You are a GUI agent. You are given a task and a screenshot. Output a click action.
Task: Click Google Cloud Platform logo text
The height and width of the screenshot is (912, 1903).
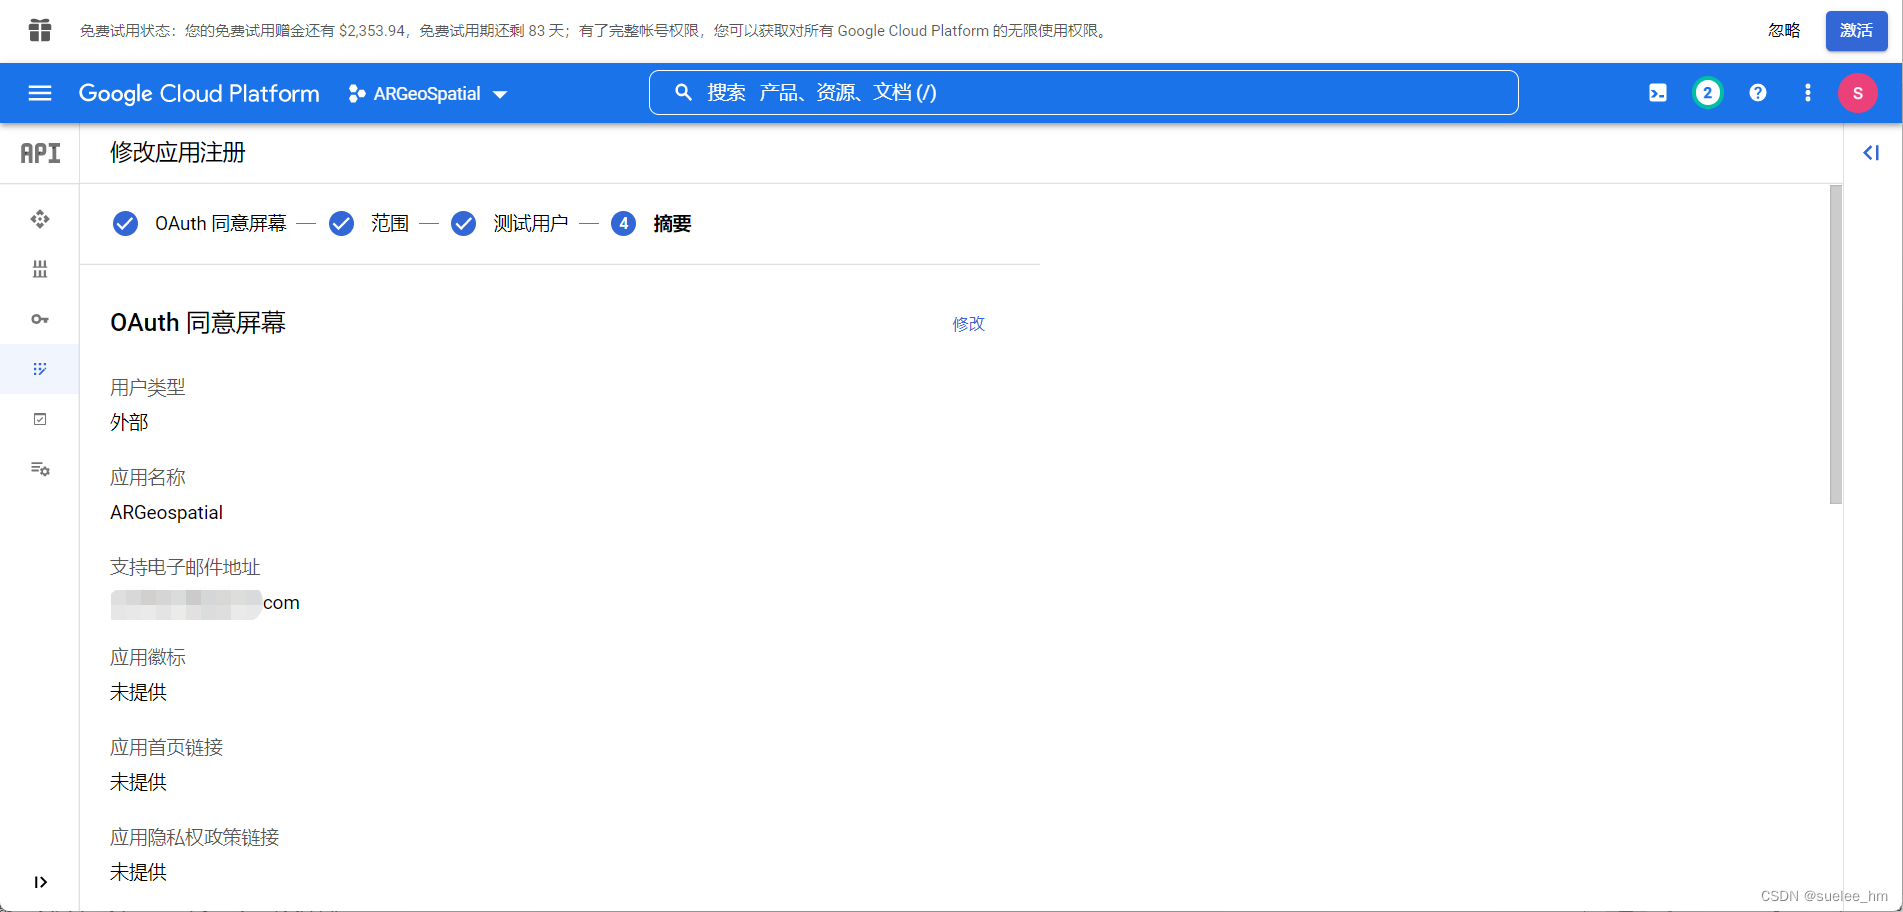[199, 94]
